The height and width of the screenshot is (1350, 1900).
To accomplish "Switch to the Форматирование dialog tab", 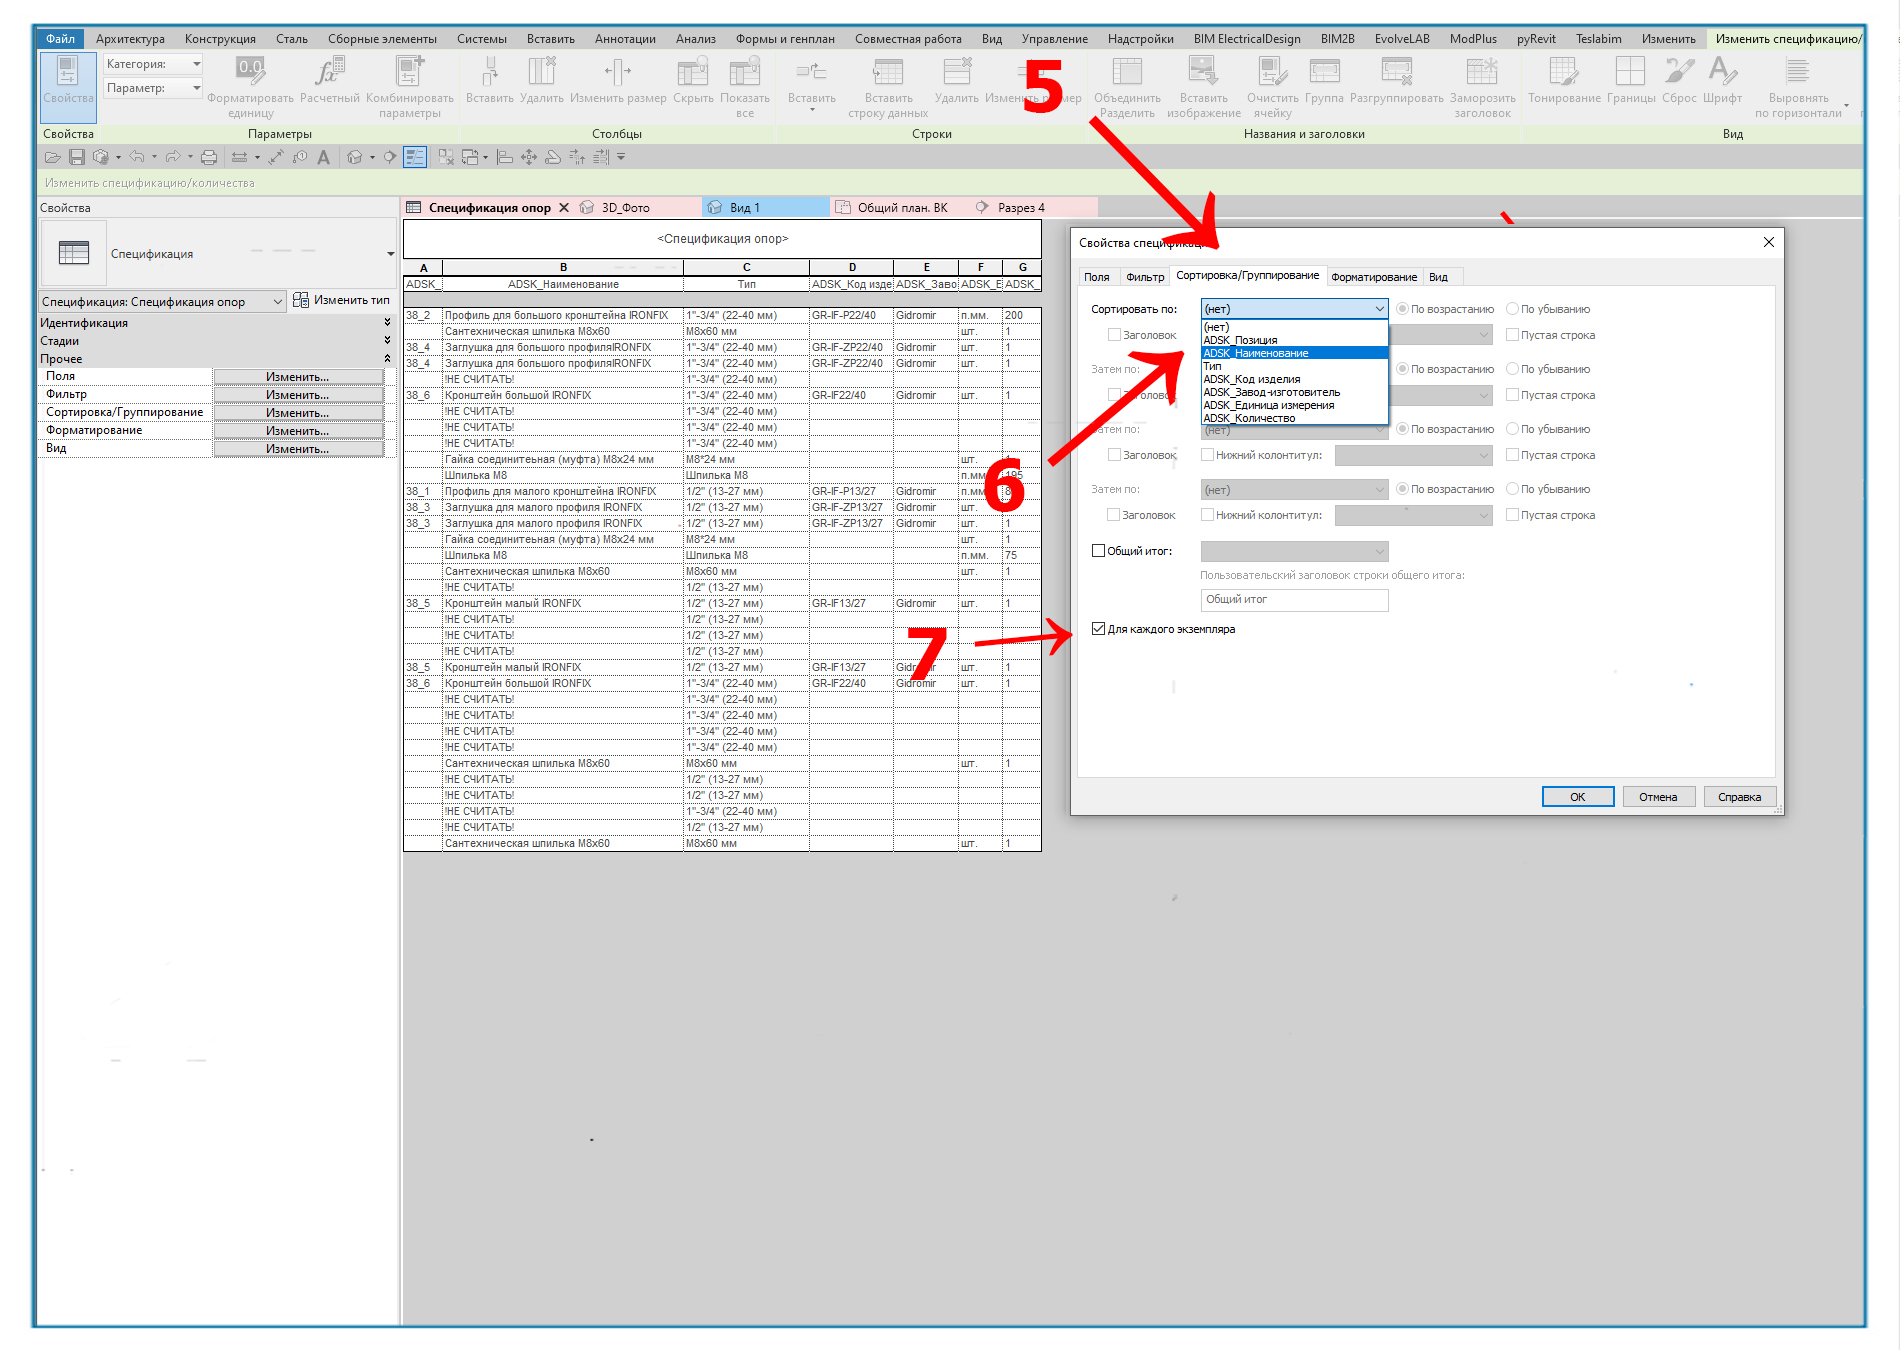I will [x=1374, y=277].
